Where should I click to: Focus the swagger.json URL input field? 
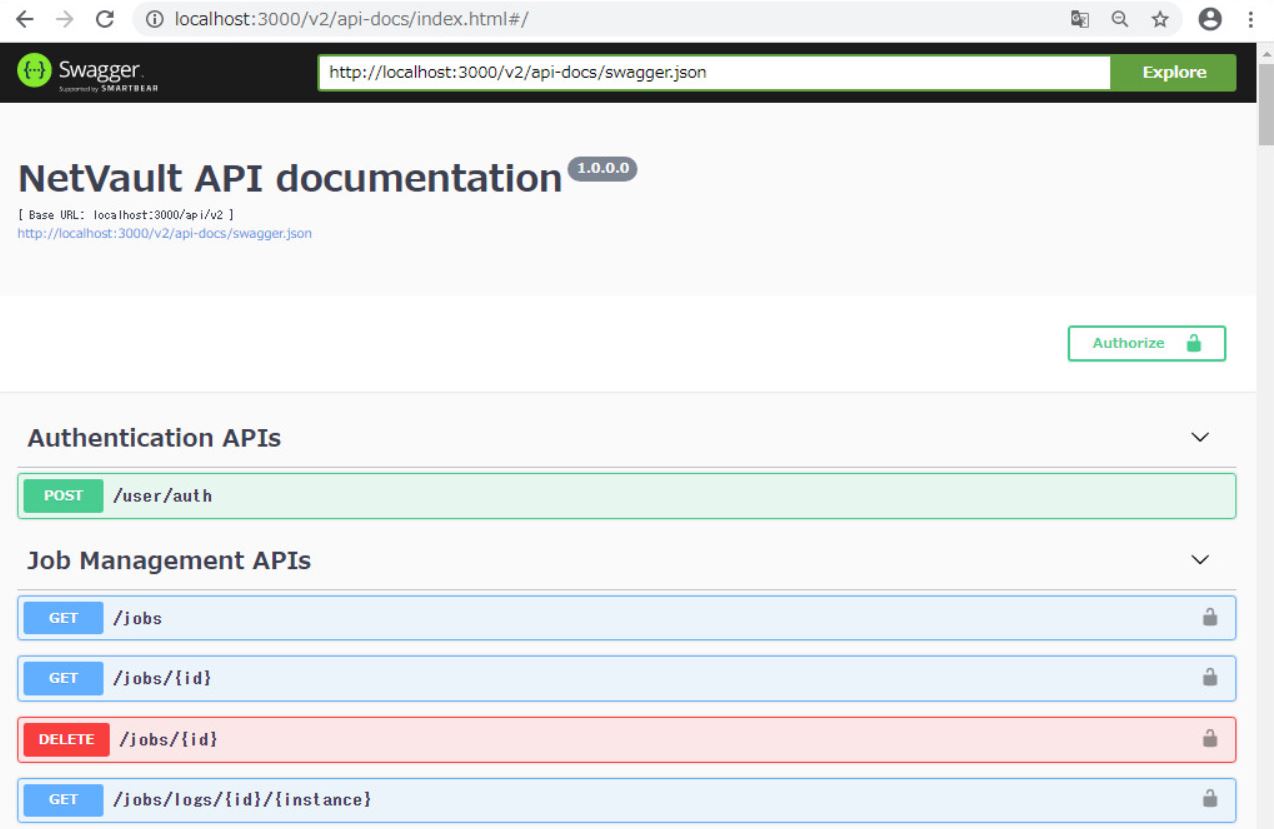[714, 72]
